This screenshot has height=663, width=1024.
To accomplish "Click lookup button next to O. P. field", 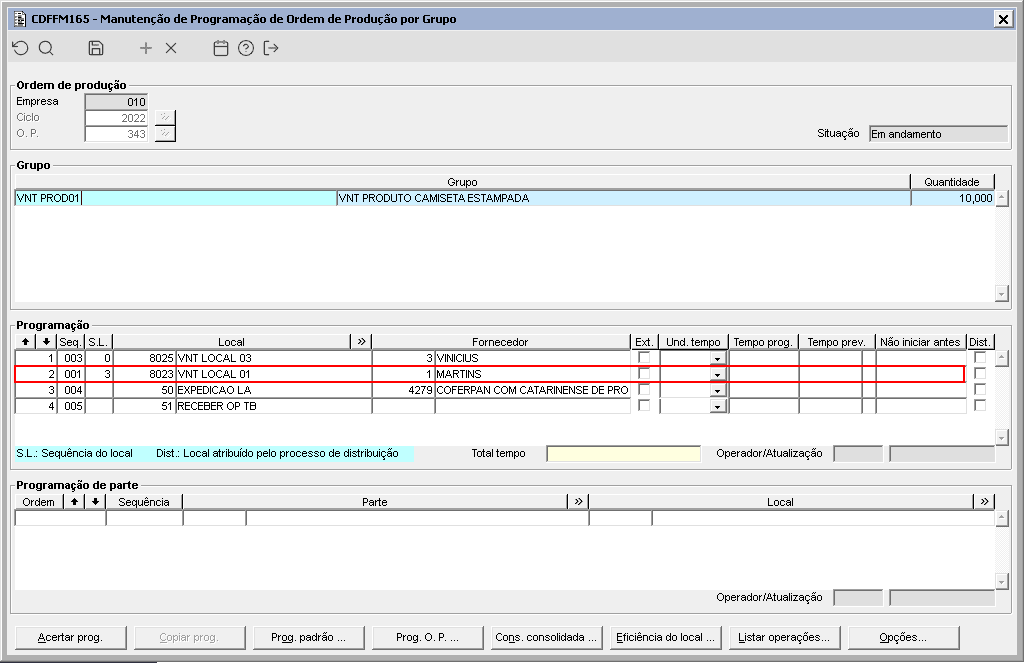I will (x=165, y=133).
